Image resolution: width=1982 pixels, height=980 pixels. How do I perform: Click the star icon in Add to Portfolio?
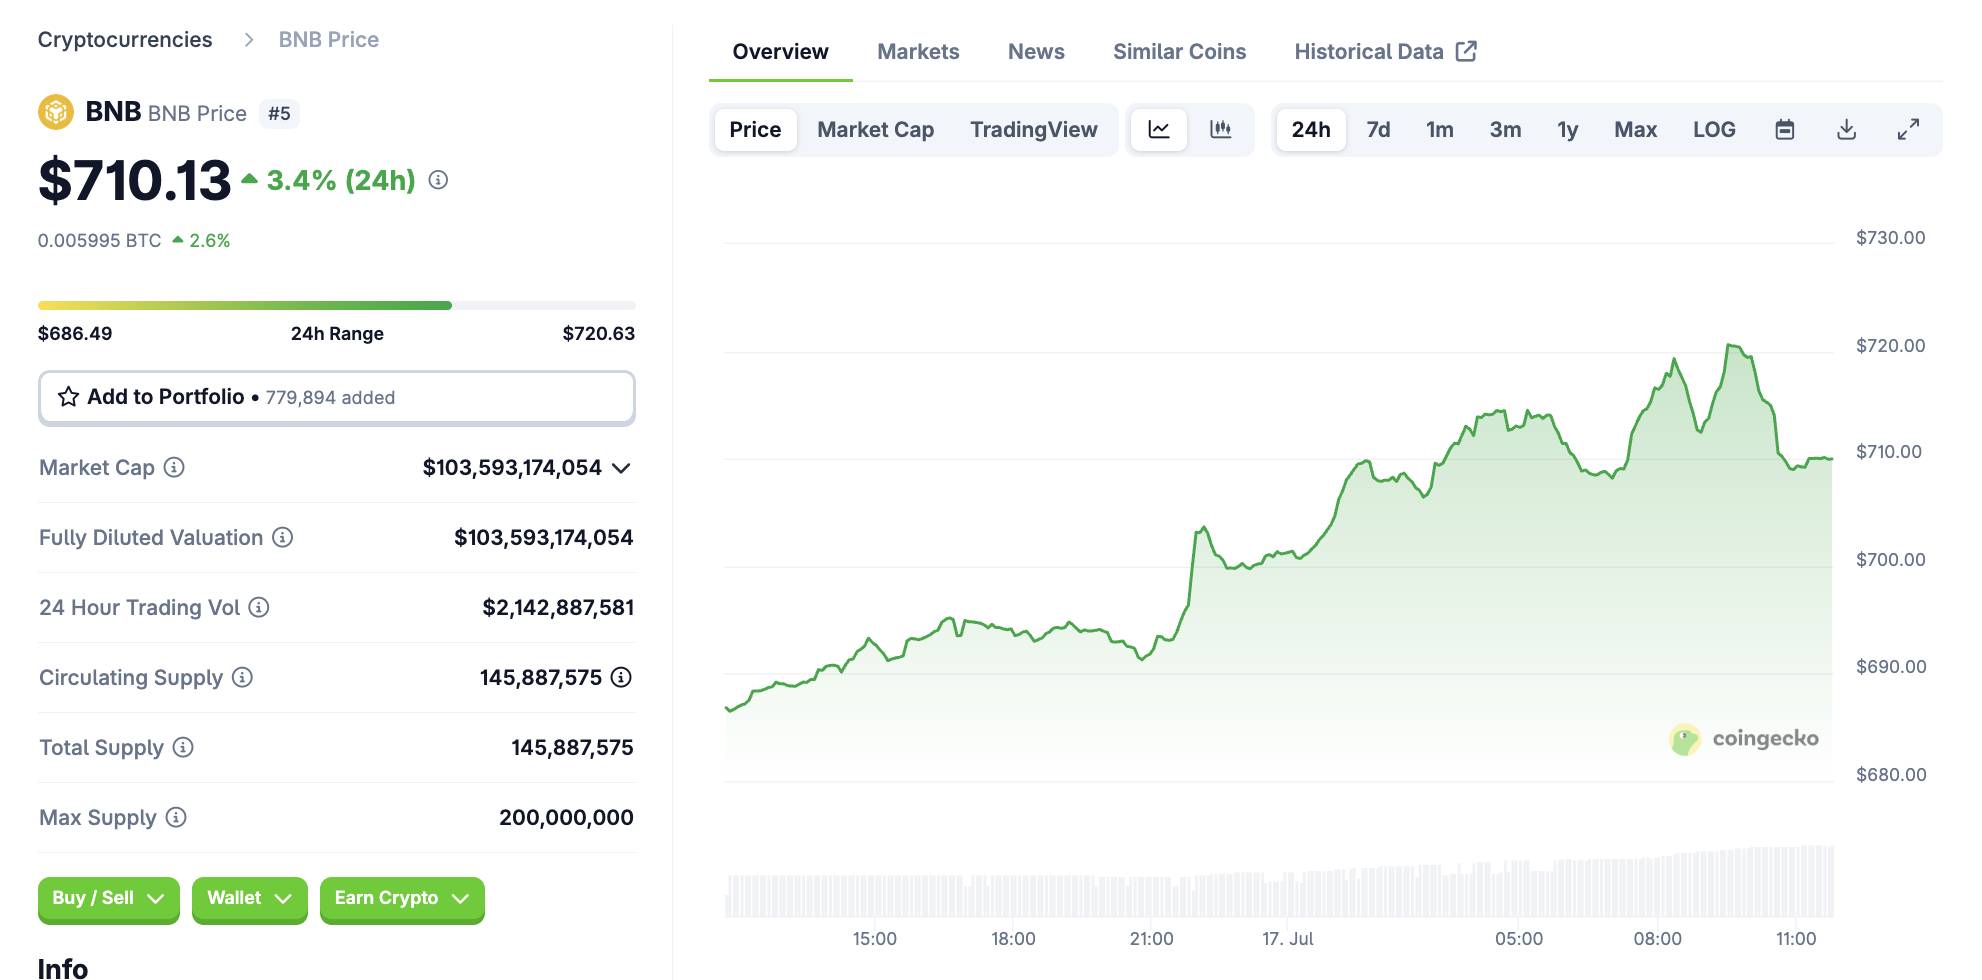(68, 397)
